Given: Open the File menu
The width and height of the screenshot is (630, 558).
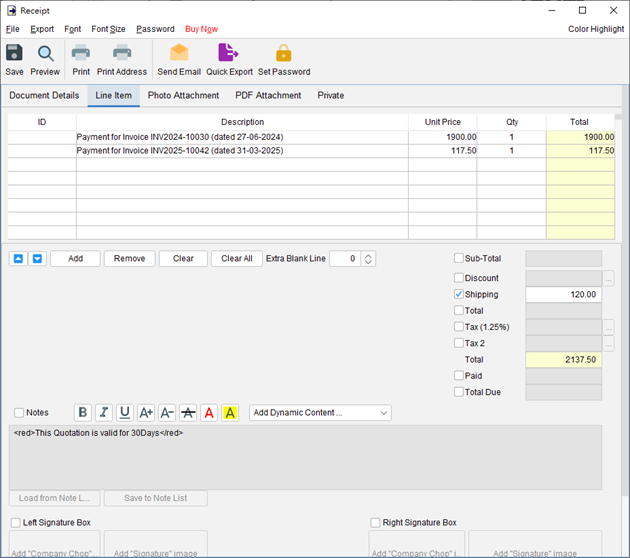Looking at the screenshot, I should point(12,29).
